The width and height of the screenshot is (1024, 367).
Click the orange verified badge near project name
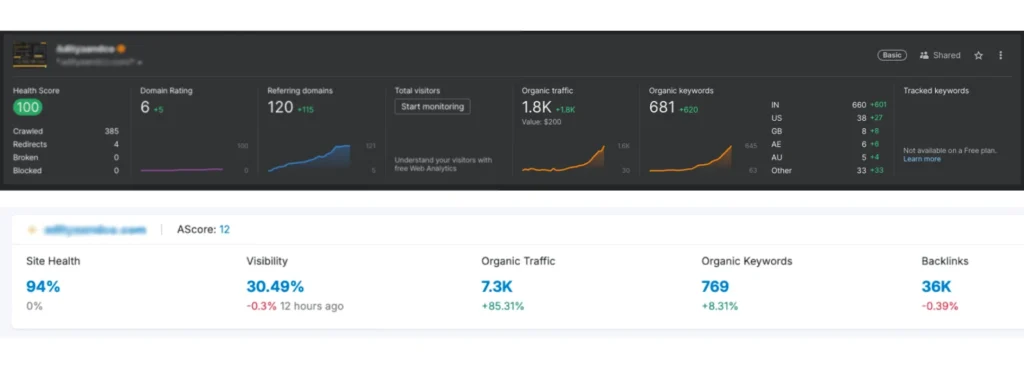pos(121,48)
